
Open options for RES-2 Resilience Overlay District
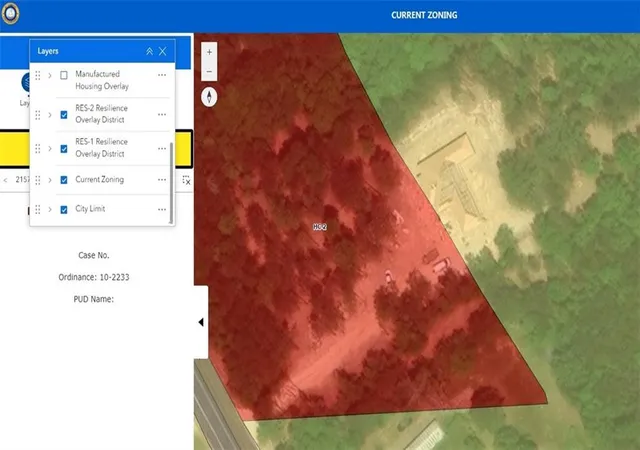[162, 114]
